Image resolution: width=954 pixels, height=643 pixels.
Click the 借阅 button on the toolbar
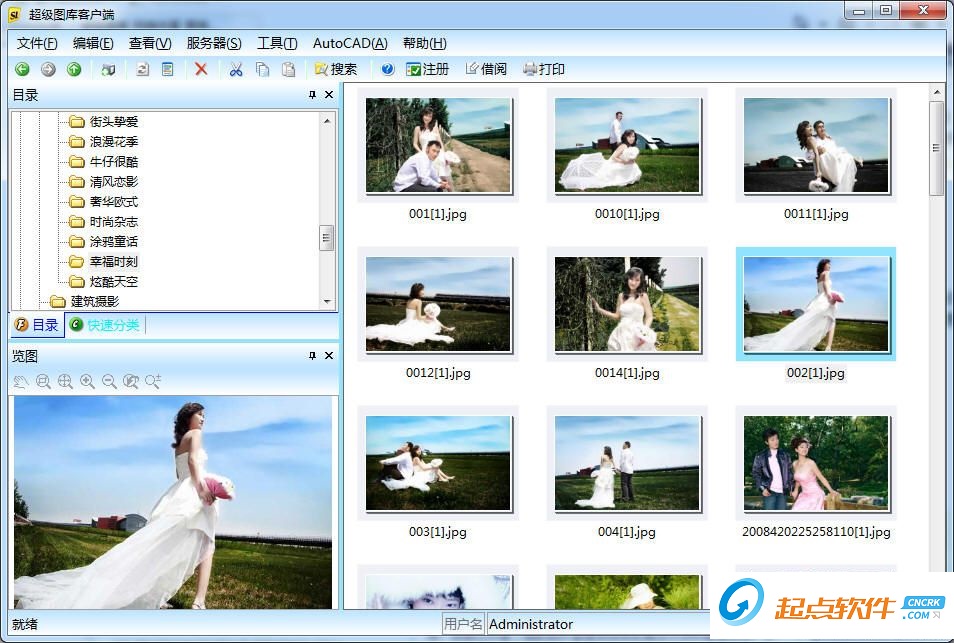click(x=486, y=69)
